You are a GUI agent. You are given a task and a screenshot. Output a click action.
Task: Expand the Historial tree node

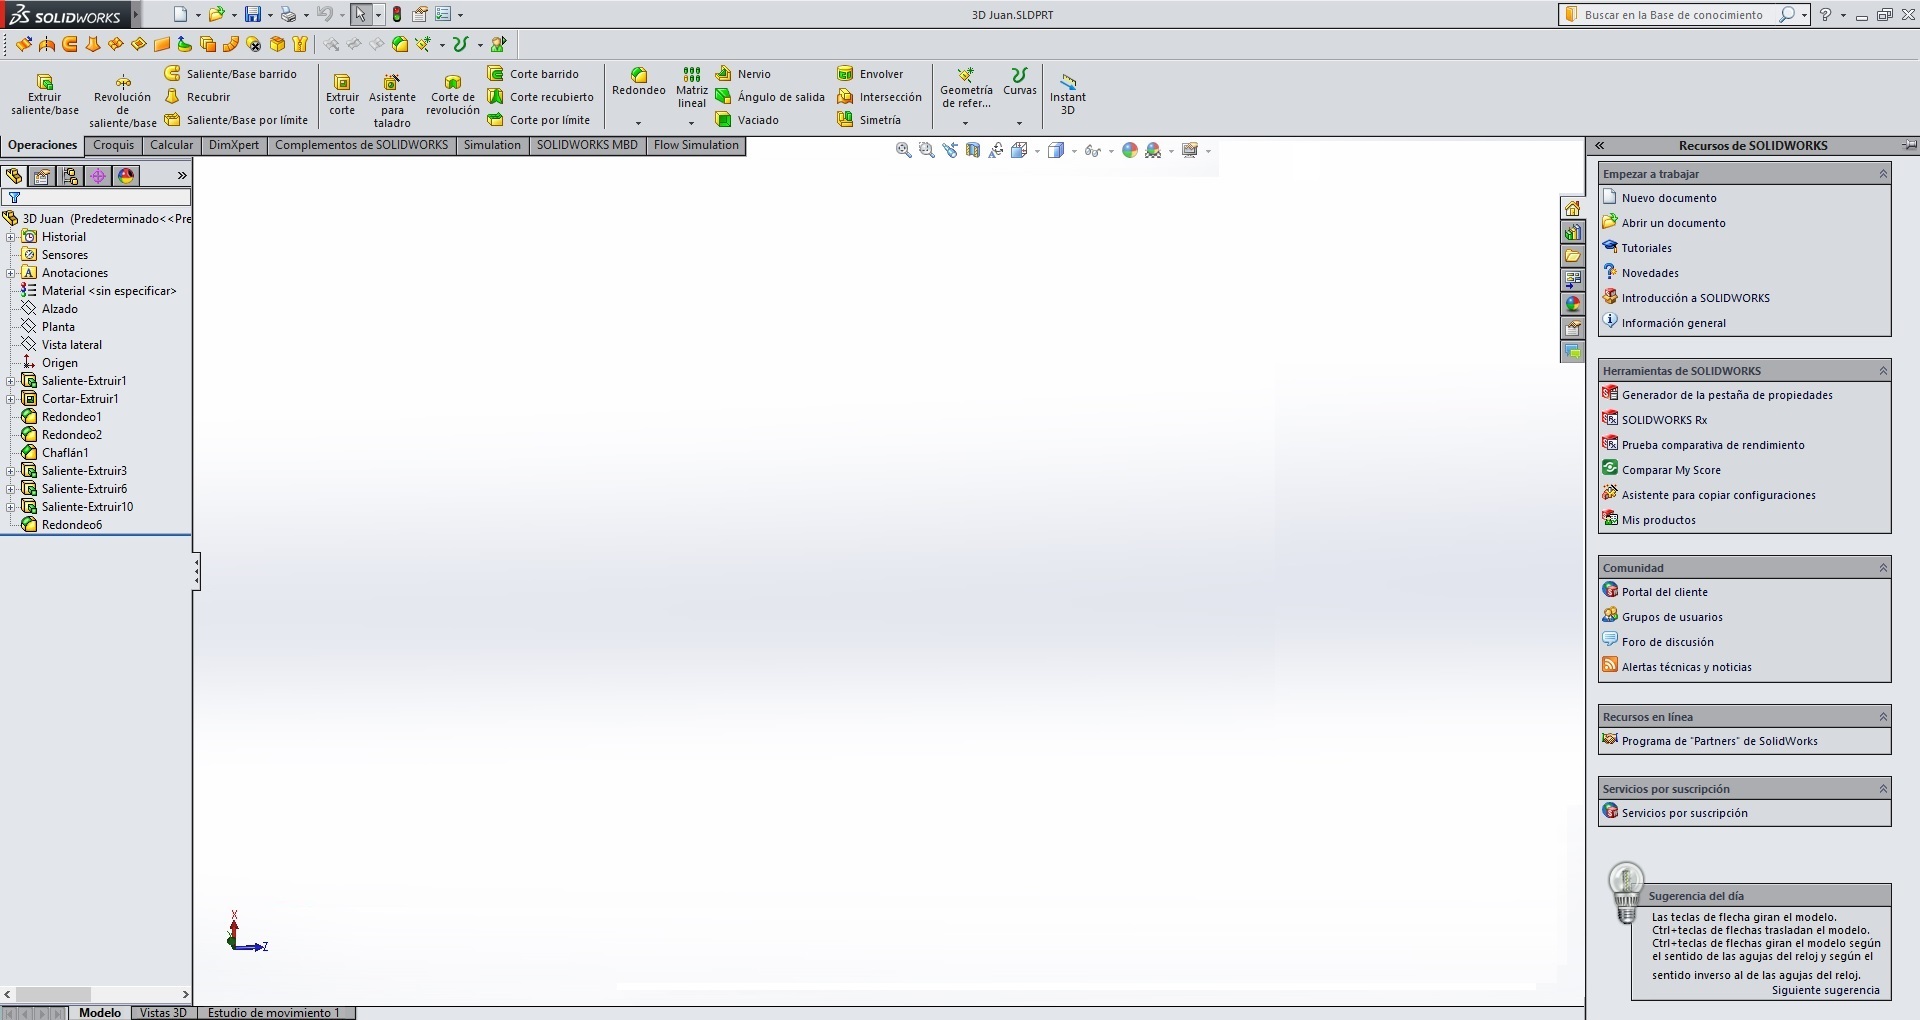[11, 237]
